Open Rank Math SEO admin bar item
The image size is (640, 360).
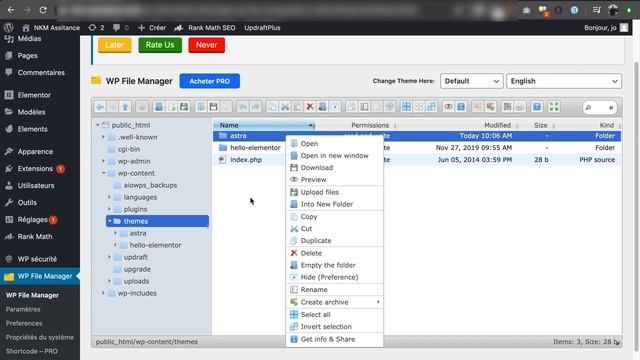(205, 28)
